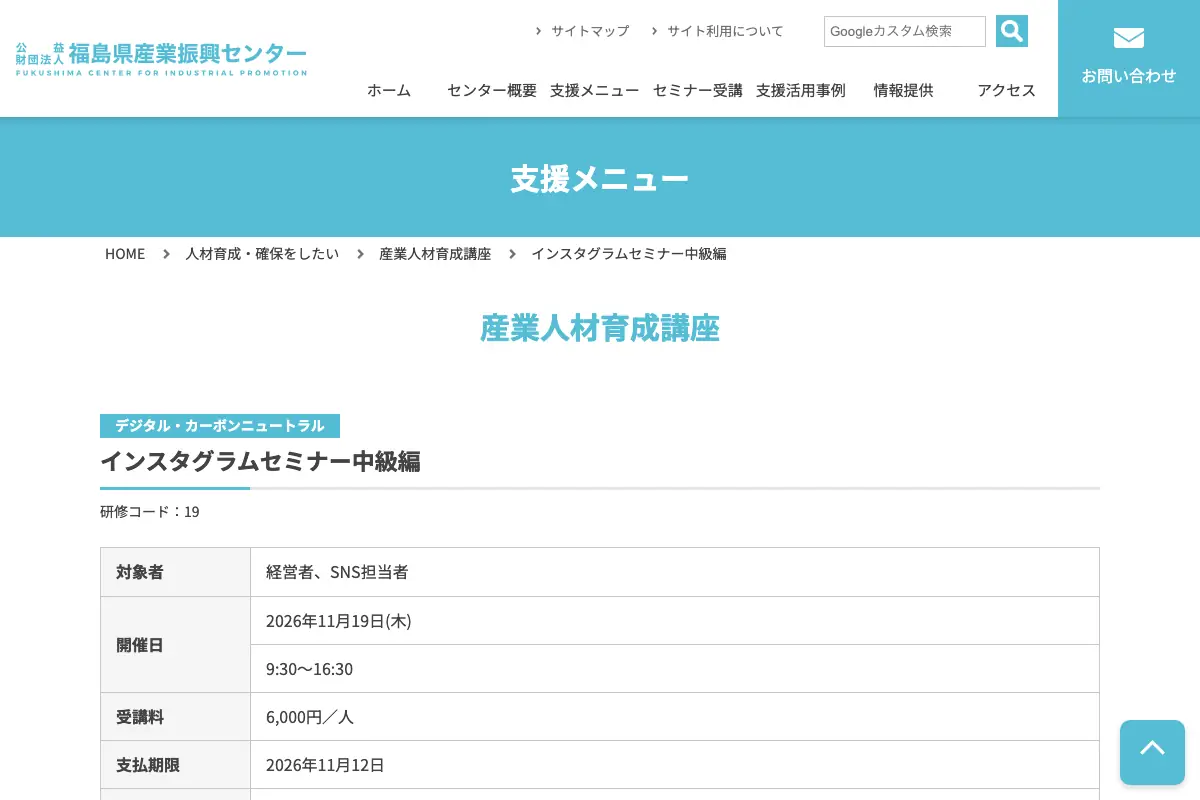Click the 2026年11月19日(木) date cell

(675, 621)
